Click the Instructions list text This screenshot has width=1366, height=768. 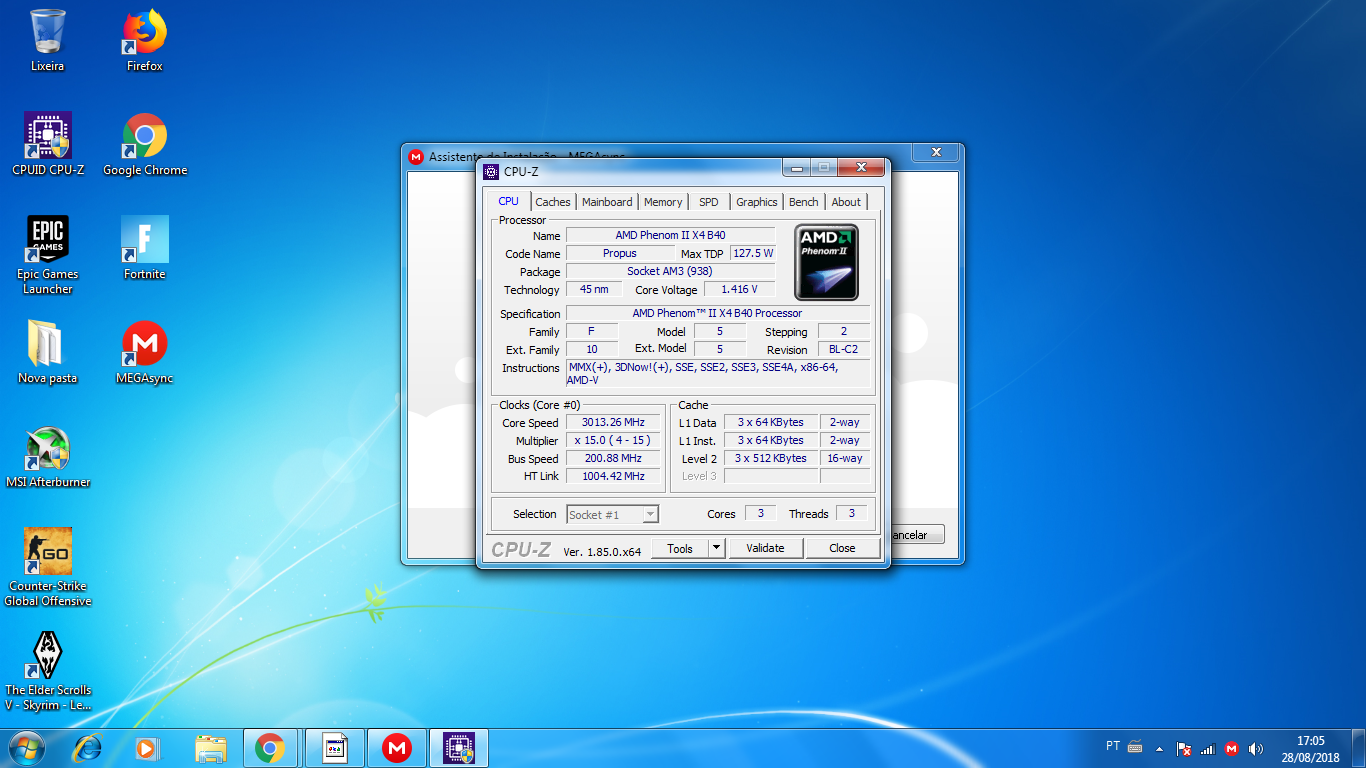(718, 374)
